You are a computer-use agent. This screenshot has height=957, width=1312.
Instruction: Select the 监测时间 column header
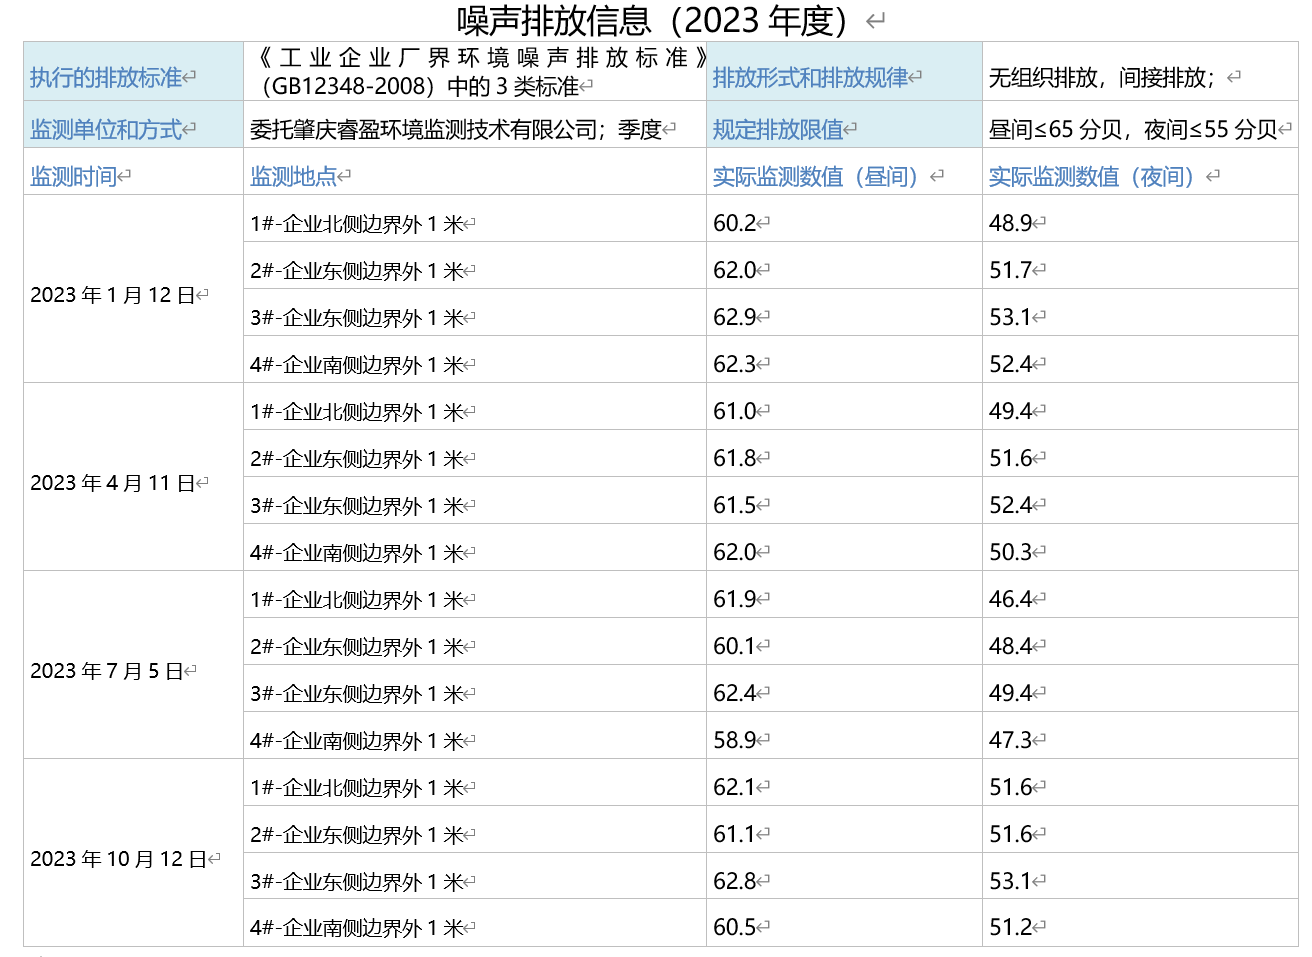tap(133, 171)
